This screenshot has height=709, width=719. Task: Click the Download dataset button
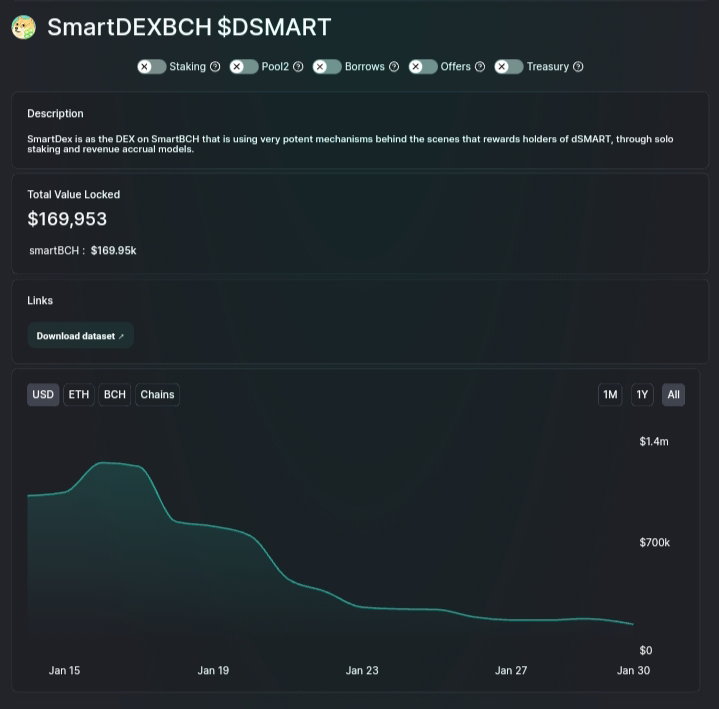click(80, 336)
